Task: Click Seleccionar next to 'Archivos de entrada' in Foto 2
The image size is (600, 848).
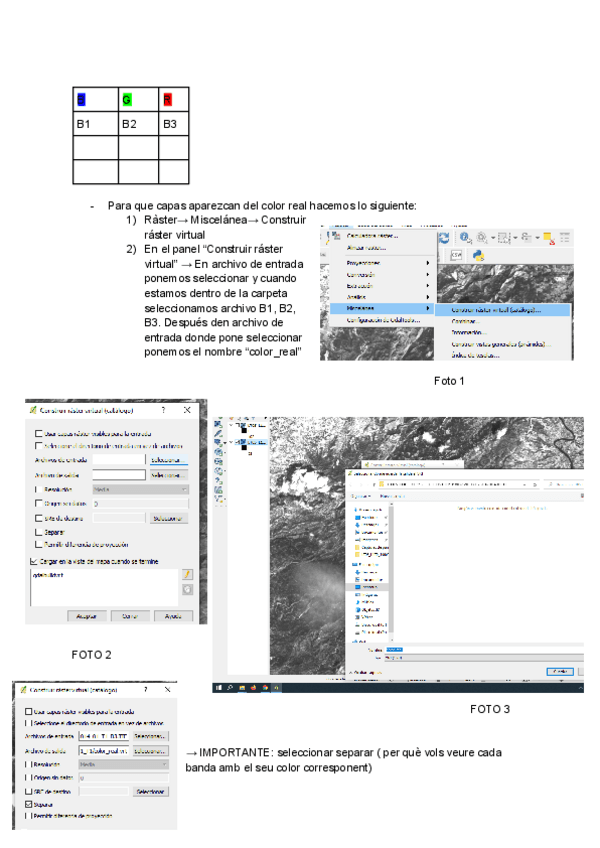Action: point(167,460)
